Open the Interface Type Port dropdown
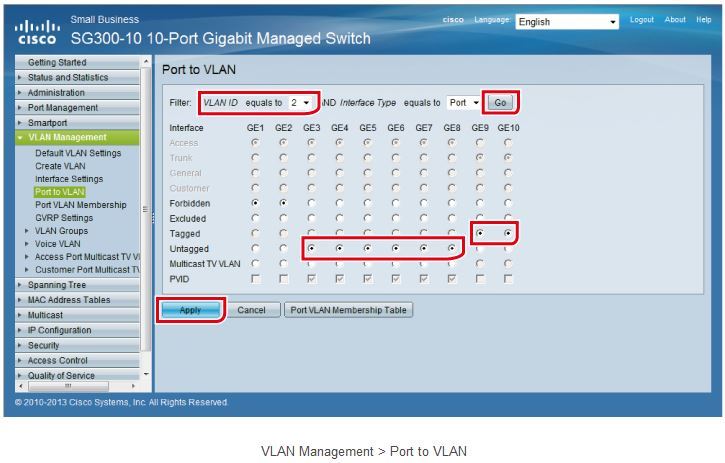The height and width of the screenshot is (463, 725). point(464,103)
